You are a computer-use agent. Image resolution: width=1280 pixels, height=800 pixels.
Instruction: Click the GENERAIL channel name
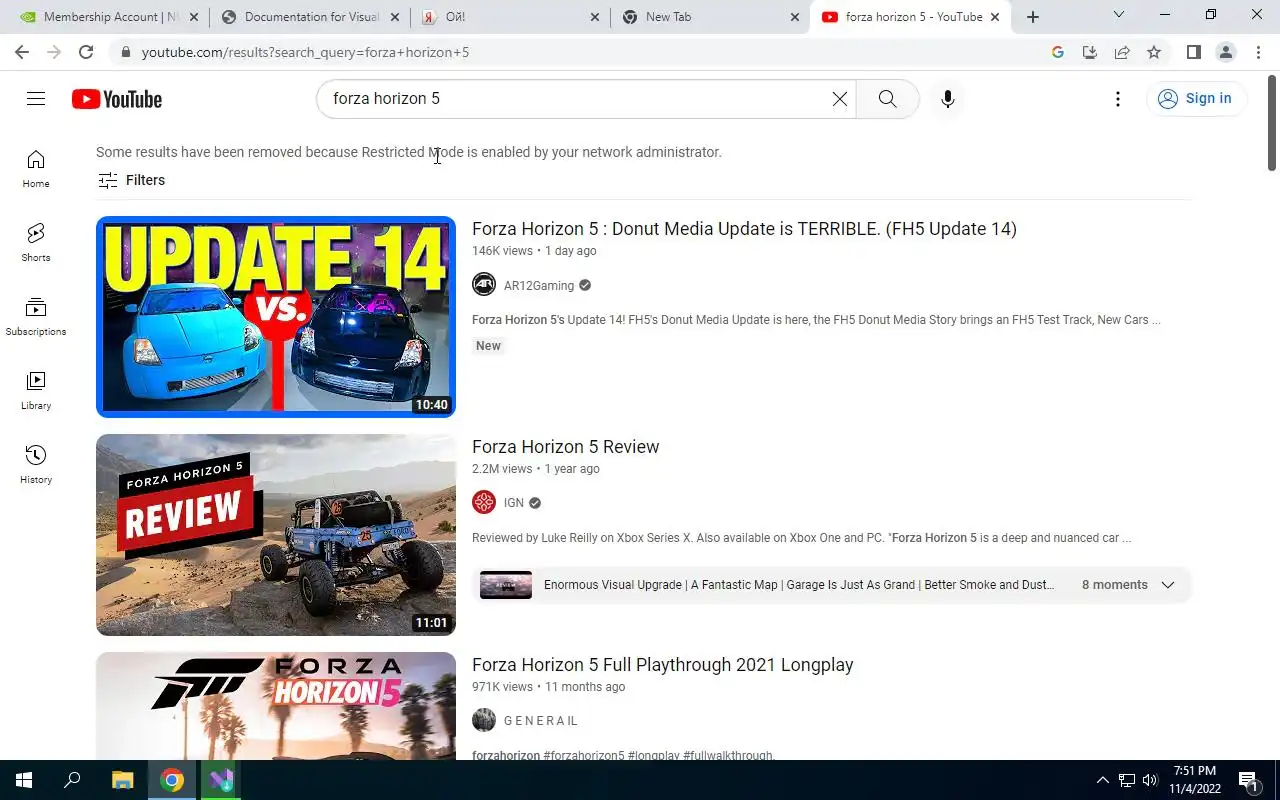tap(541, 721)
